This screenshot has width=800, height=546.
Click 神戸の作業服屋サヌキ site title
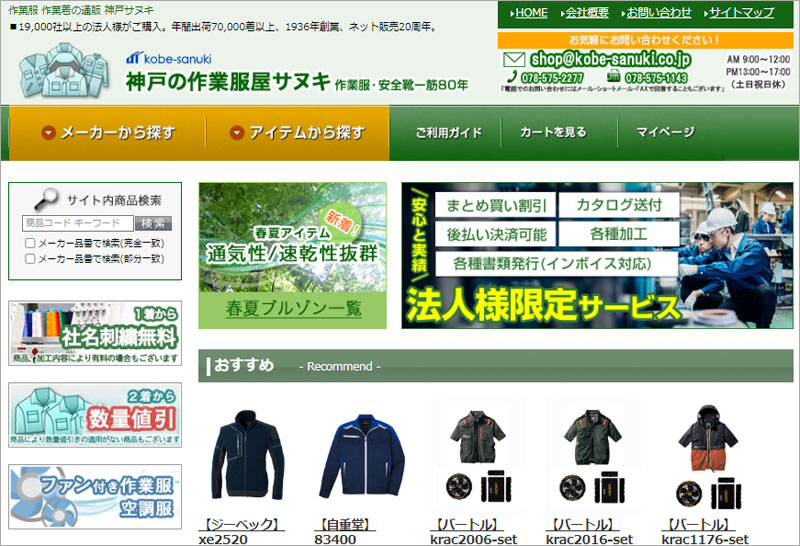(228, 81)
